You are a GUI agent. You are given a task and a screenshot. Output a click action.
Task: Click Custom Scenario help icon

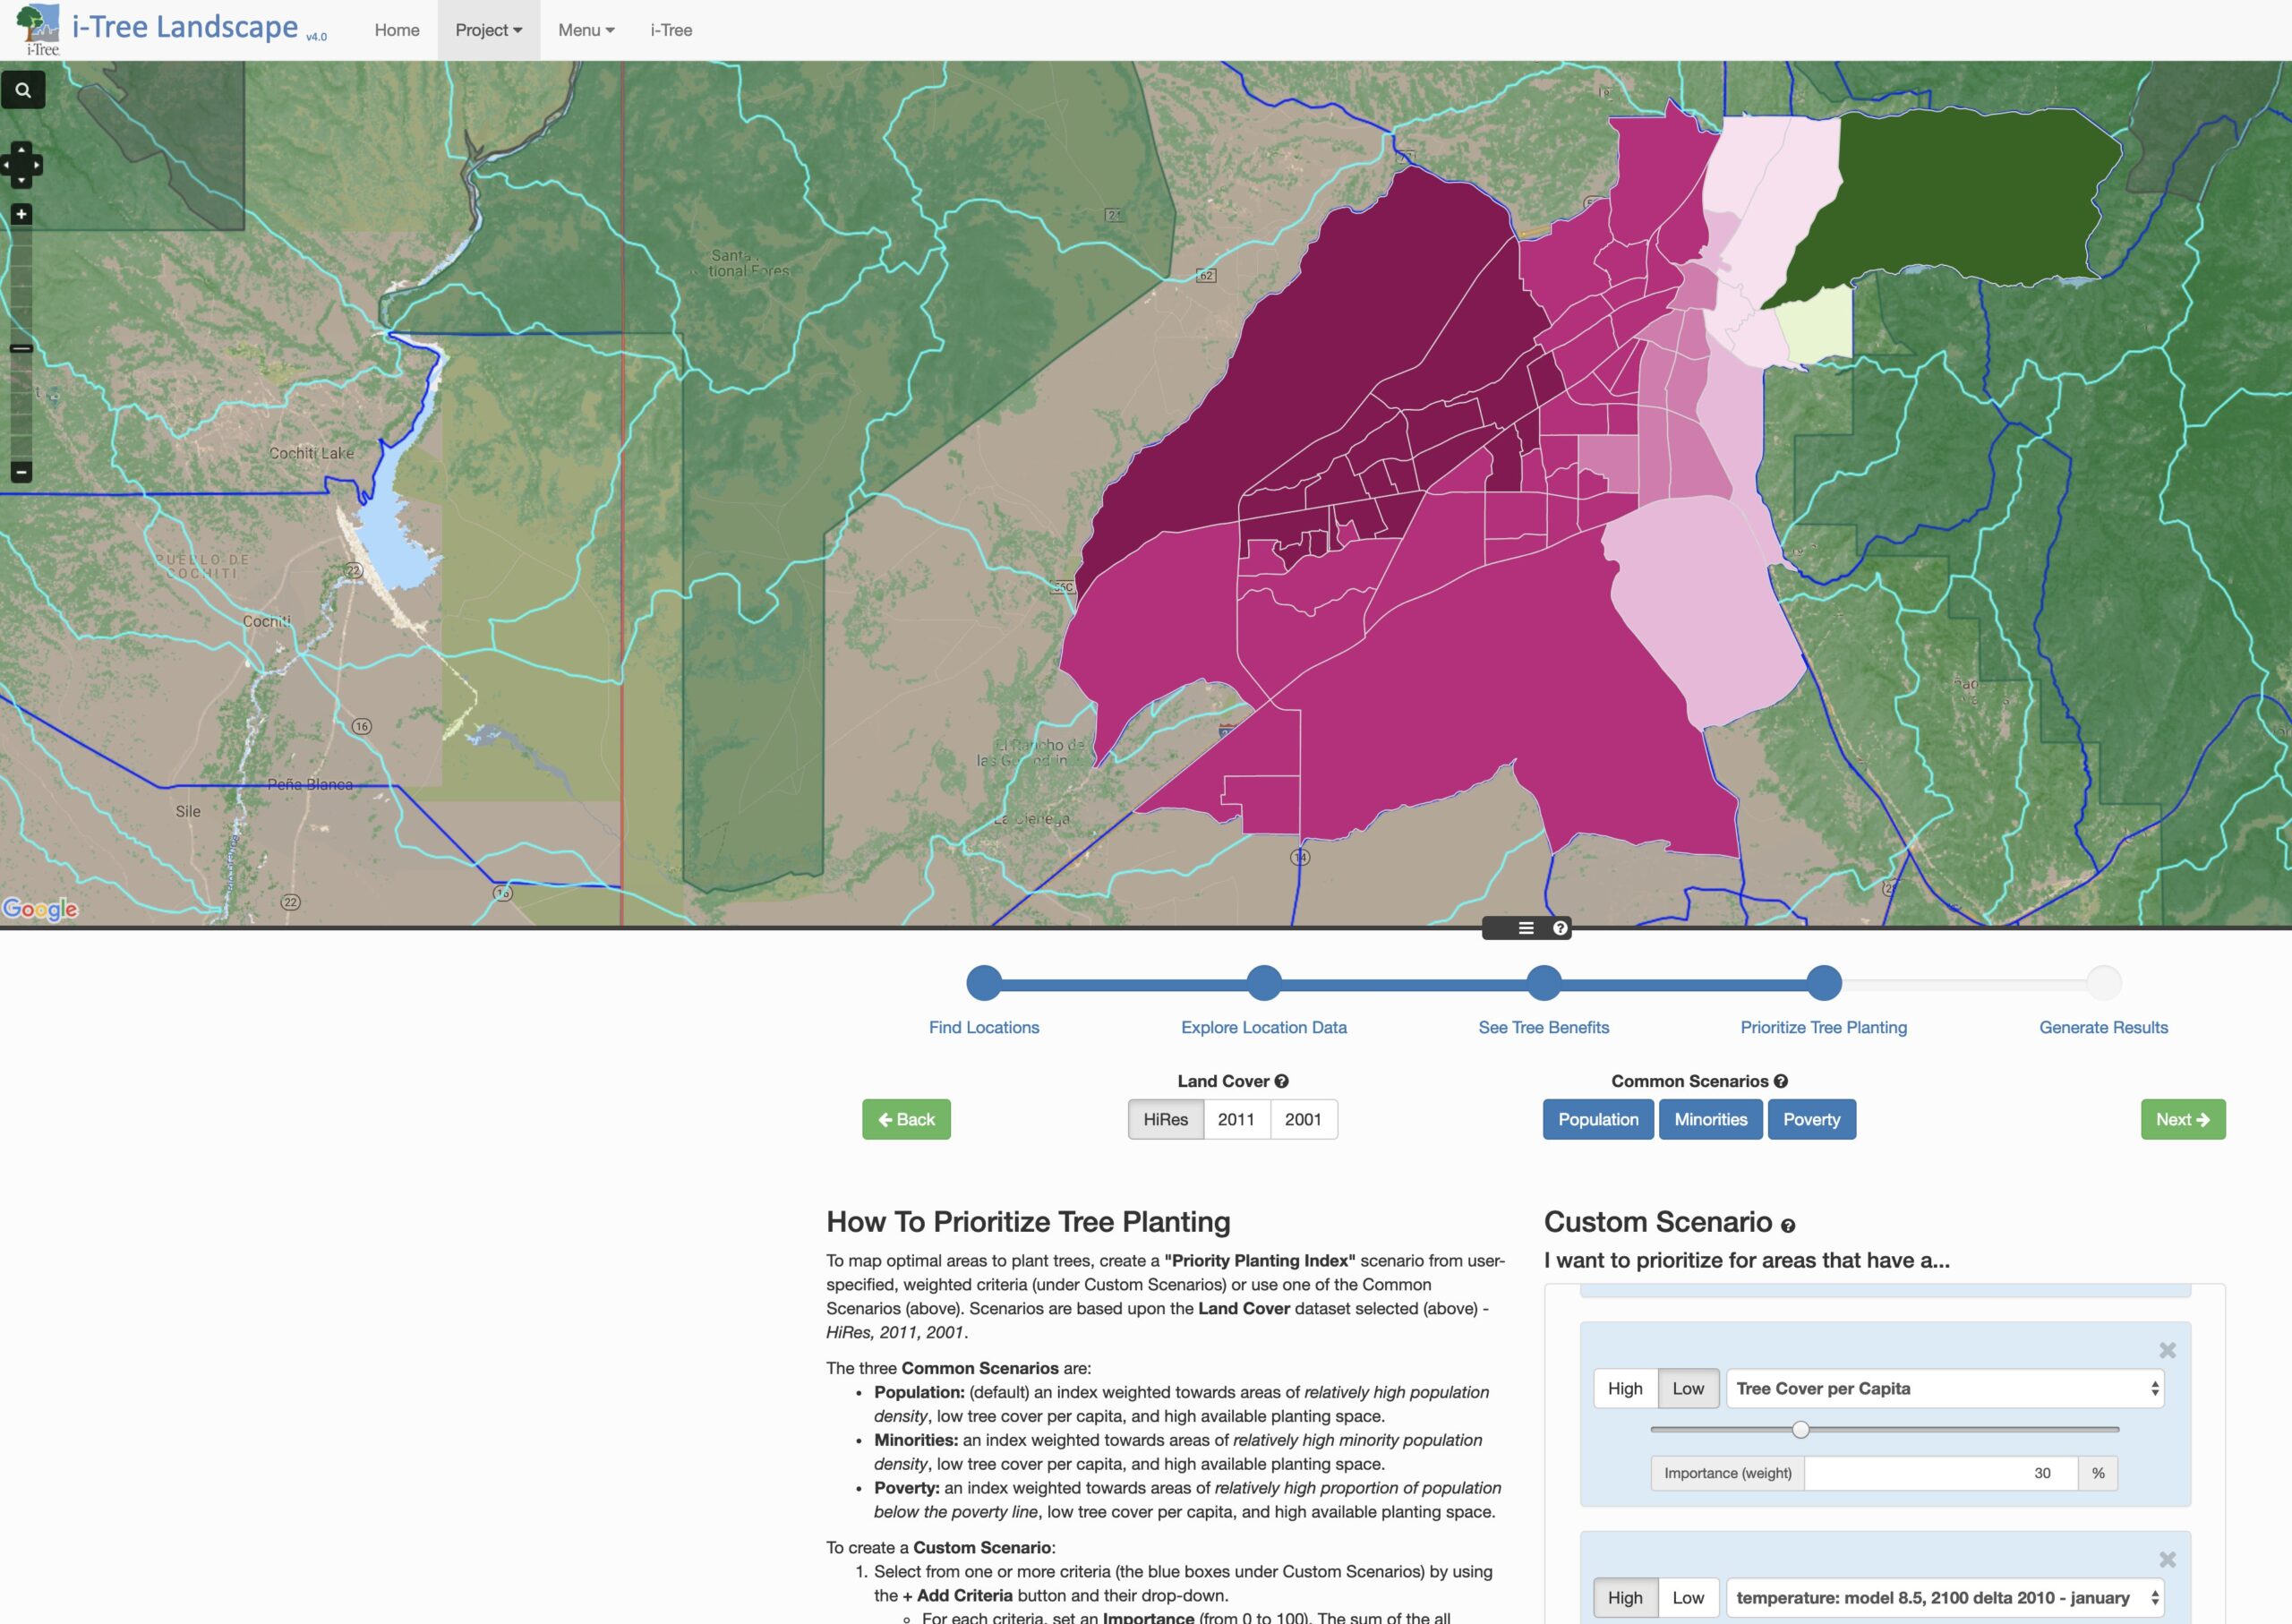click(x=1788, y=1226)
